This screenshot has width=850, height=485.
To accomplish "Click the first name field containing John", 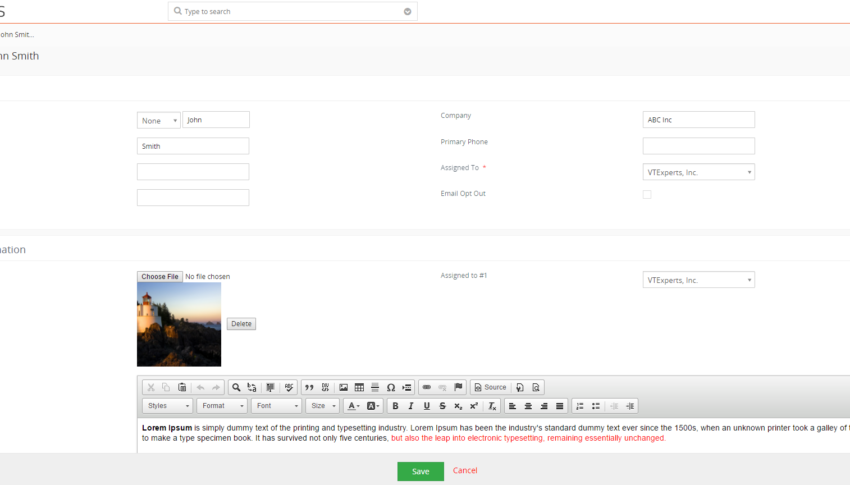I will (216, 120).
